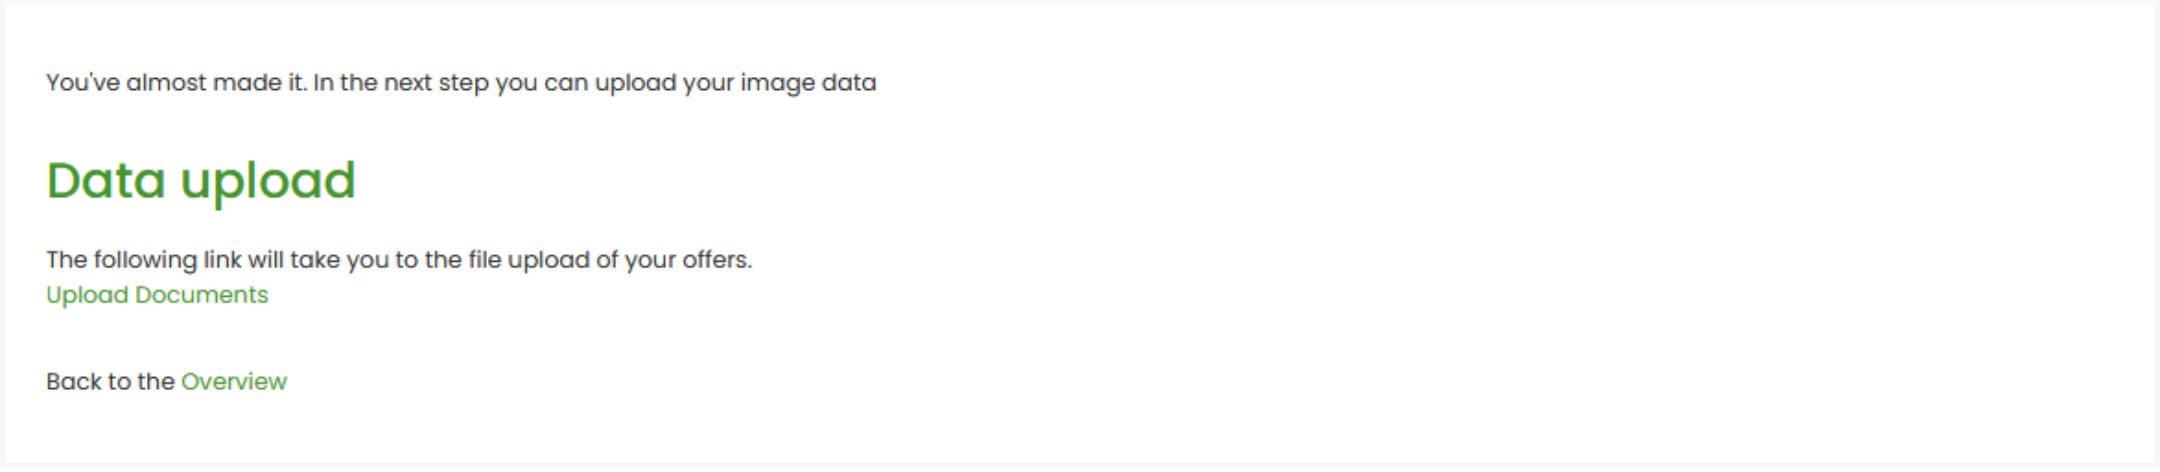Image resolution: width=2160 pixels, height=472 pixels.
Task: Click the phrase "In the next step"
Action: coord(401,83)
